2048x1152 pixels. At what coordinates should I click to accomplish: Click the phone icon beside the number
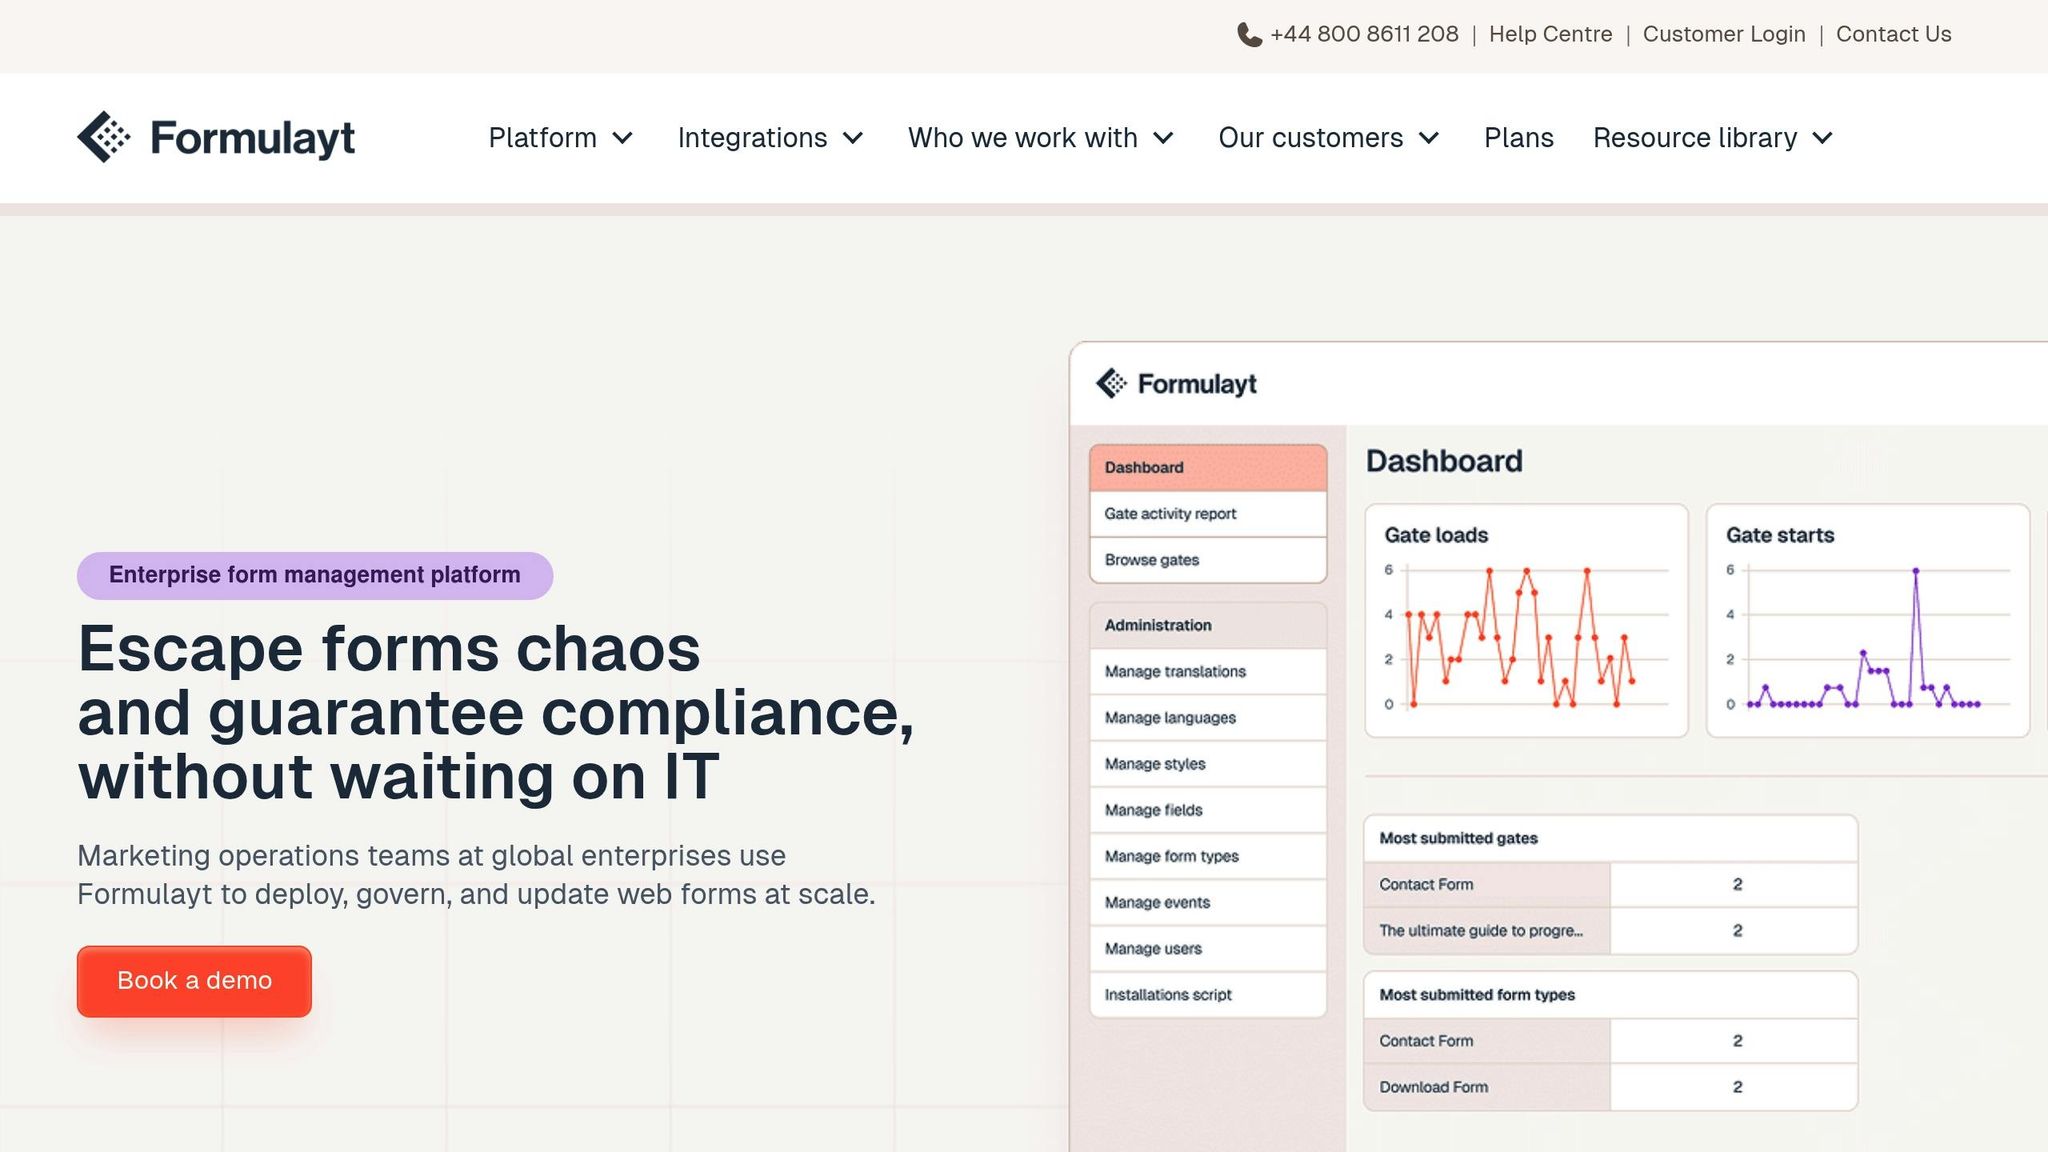point(1249,35)
